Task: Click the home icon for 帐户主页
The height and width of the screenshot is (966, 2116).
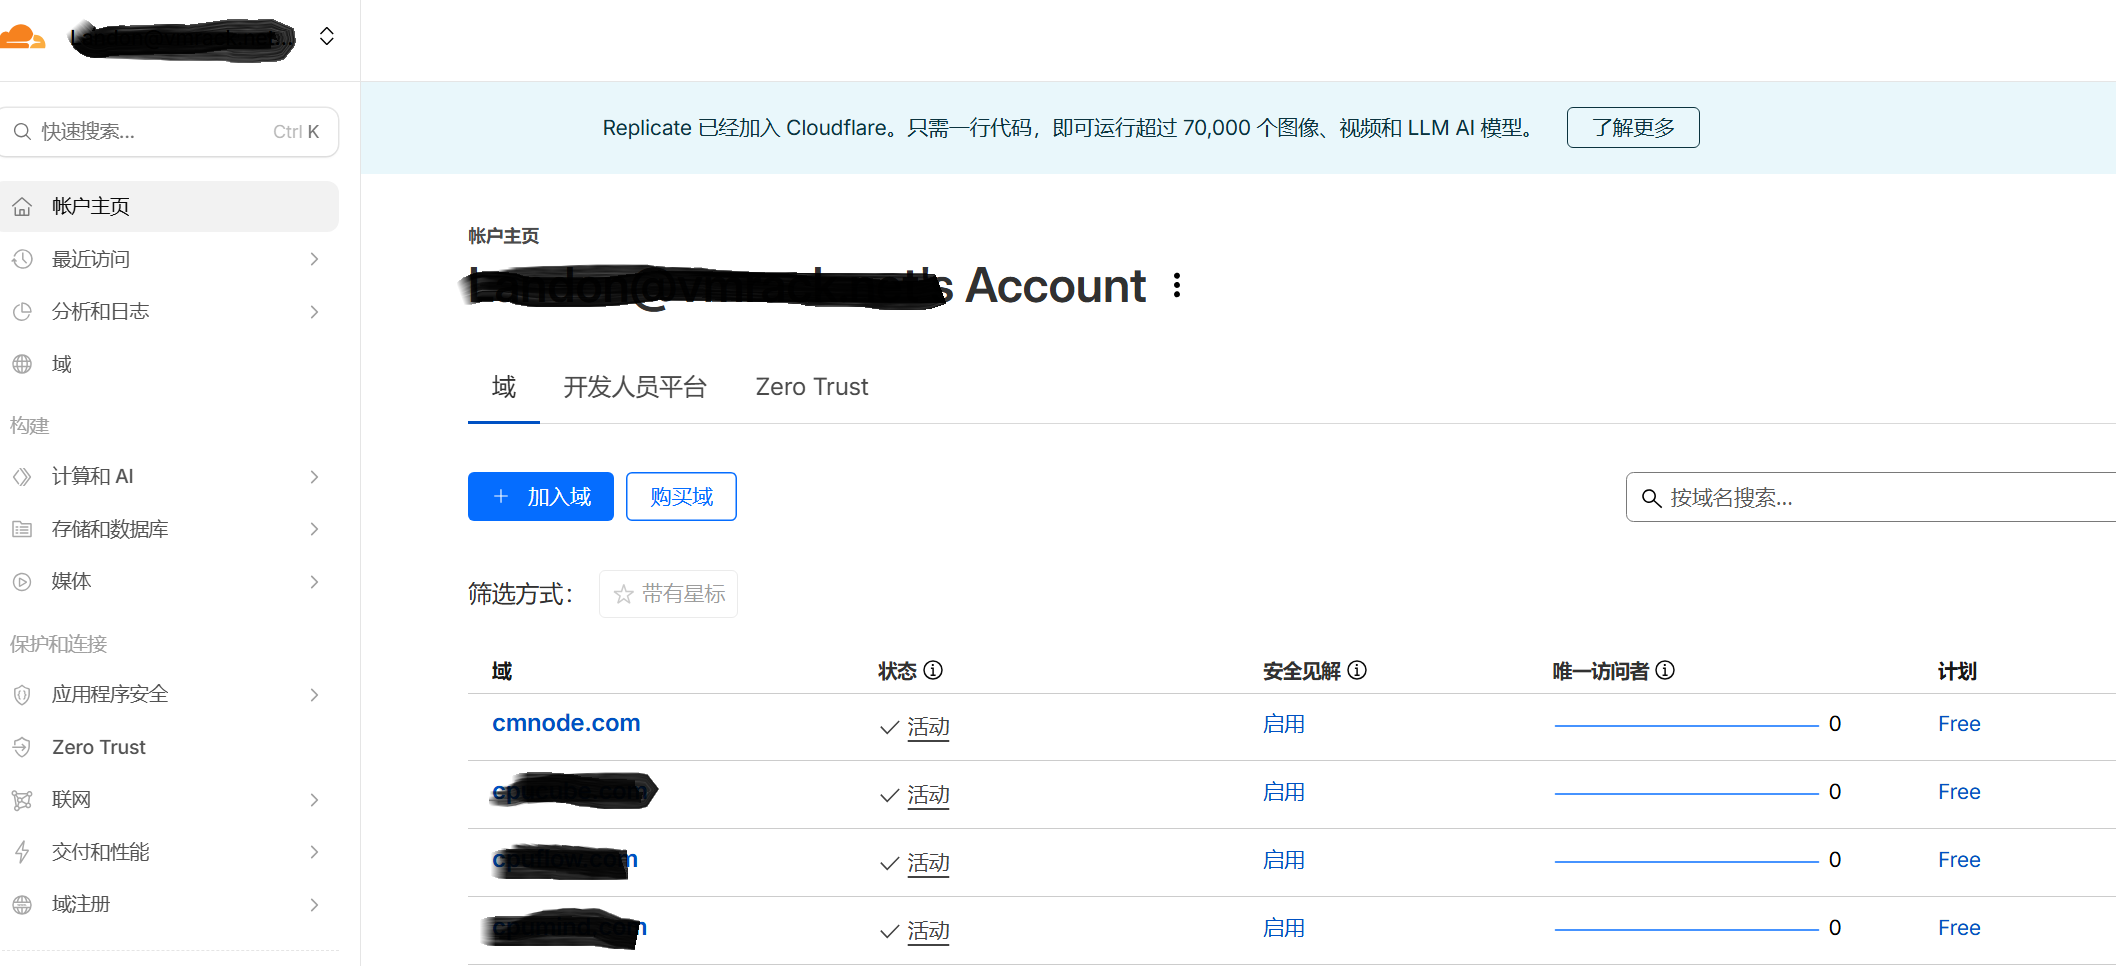Action: (22, 207)
